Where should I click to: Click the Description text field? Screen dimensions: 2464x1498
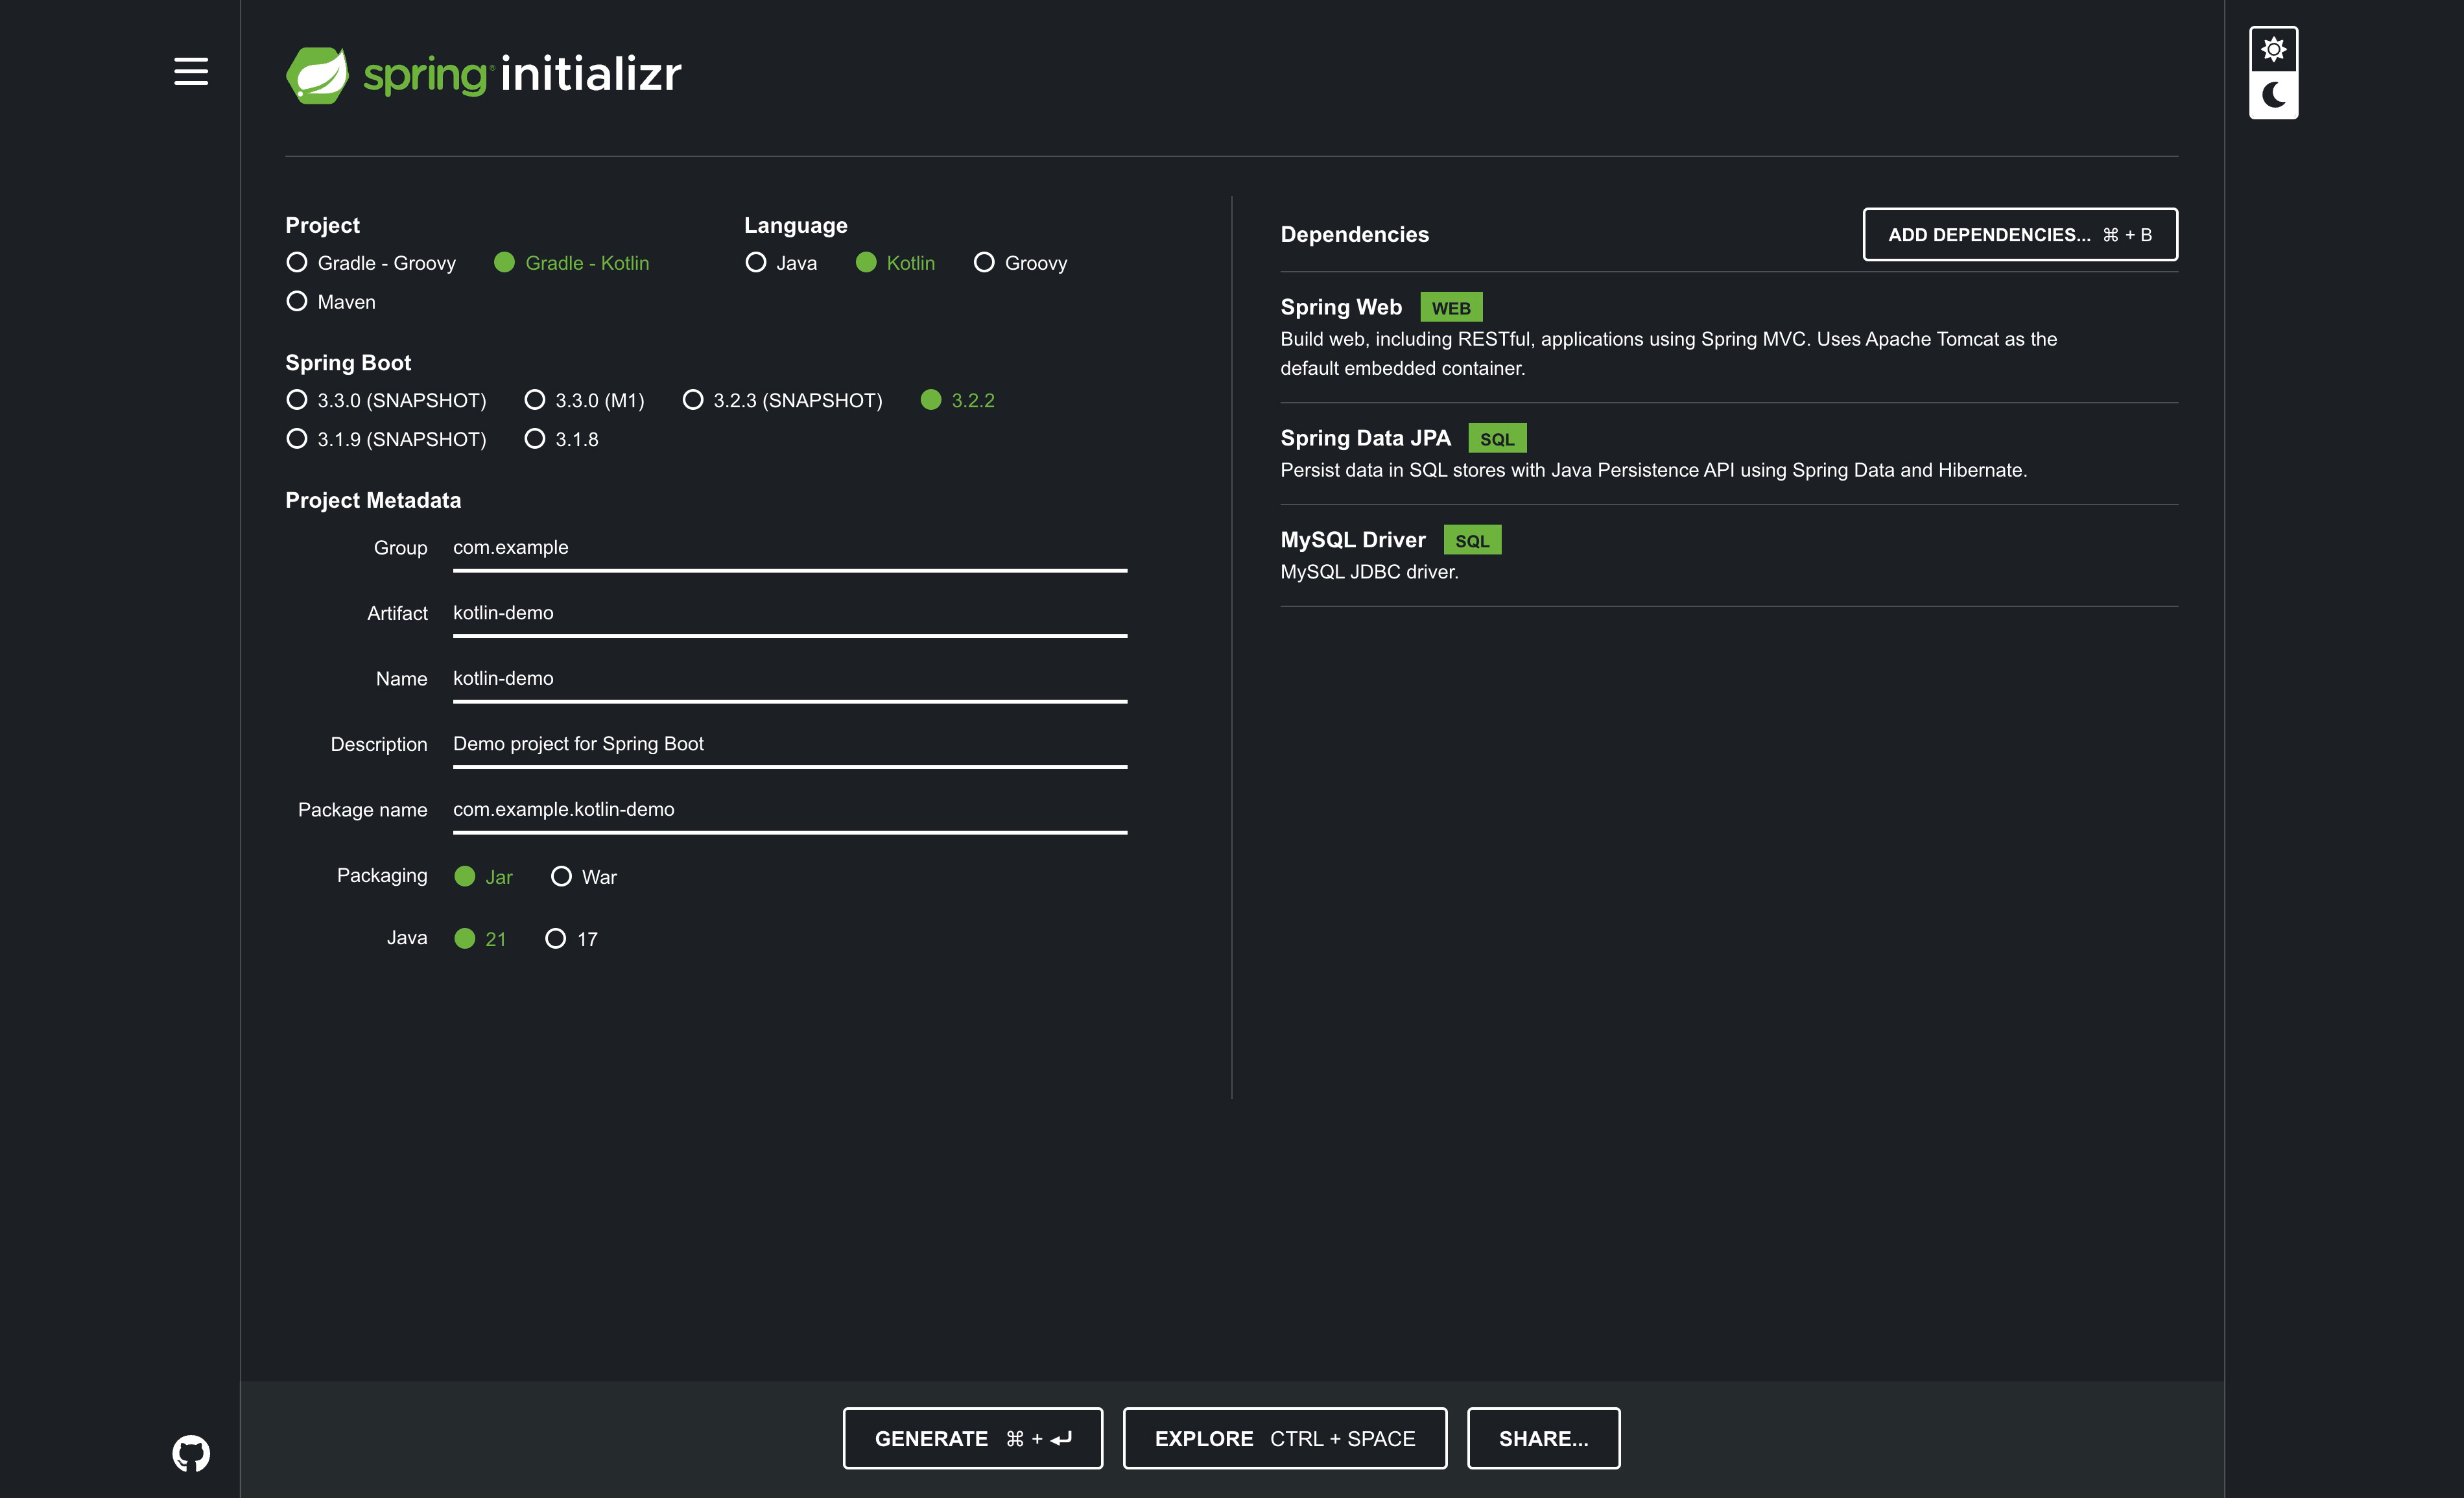[789, 744]
